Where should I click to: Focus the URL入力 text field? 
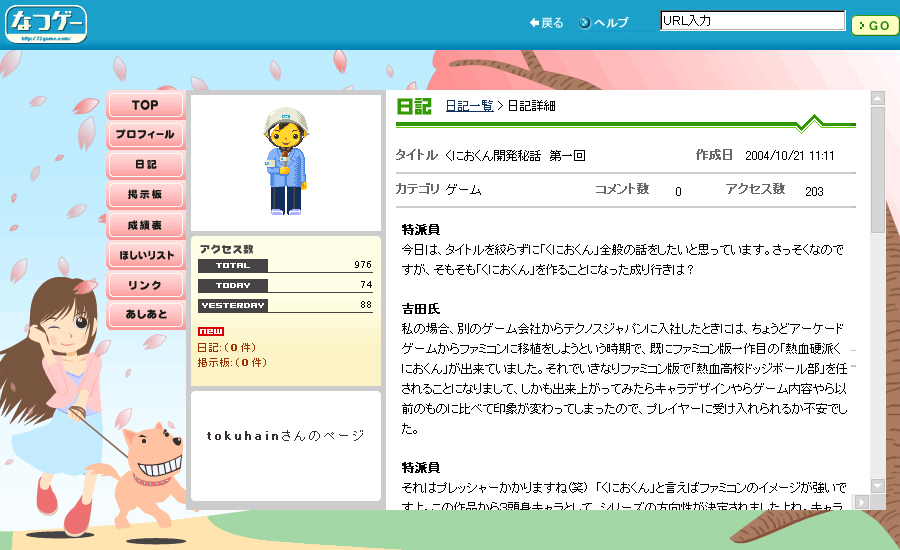click(752, 21)
